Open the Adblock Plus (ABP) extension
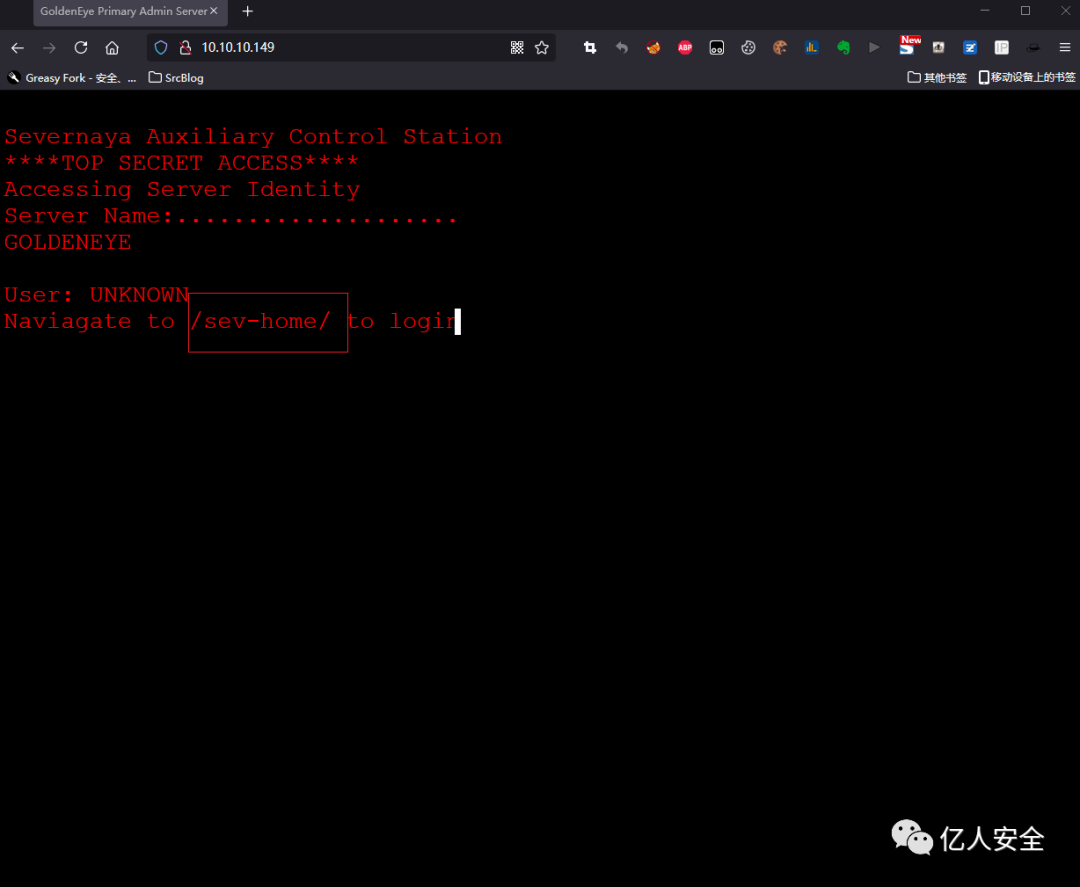The image size is (1080, 887). [685, 48]
